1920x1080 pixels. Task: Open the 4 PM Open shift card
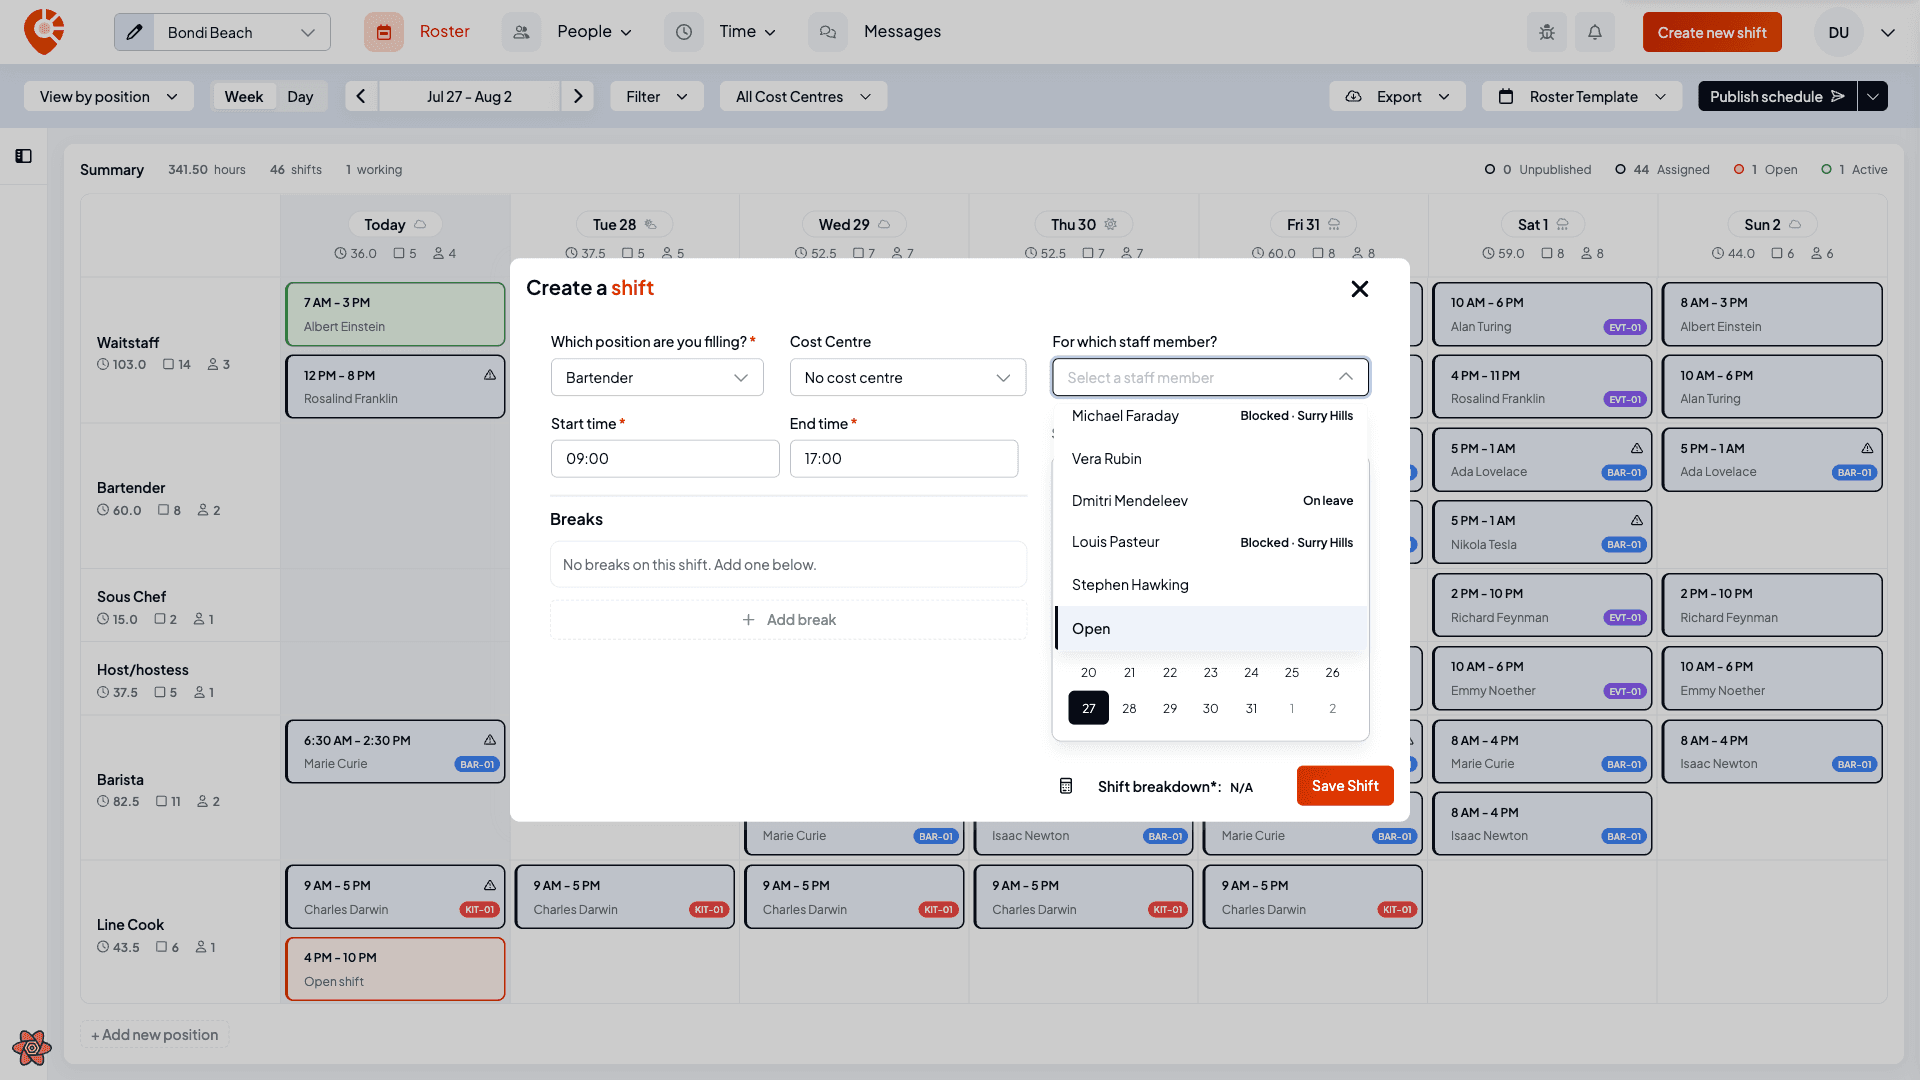click(395, 969)
